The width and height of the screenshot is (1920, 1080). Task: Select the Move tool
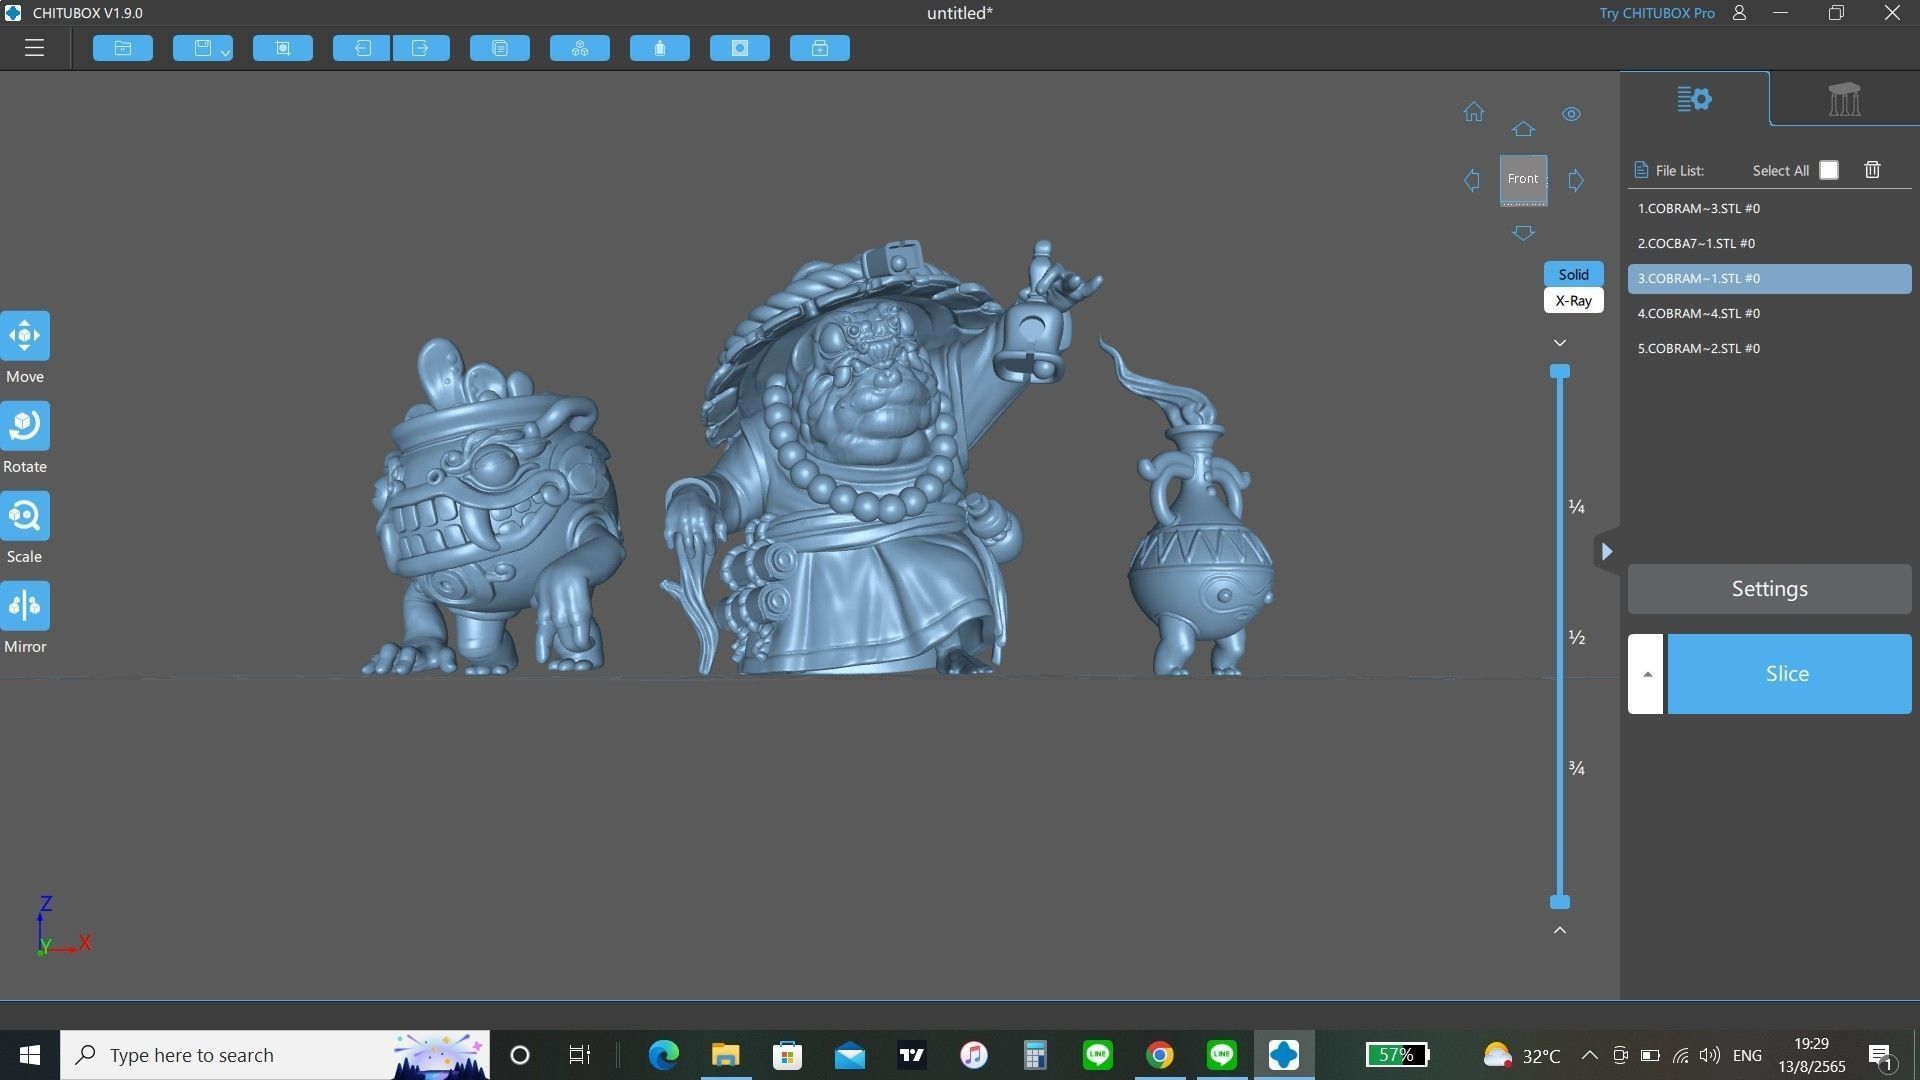25,336
